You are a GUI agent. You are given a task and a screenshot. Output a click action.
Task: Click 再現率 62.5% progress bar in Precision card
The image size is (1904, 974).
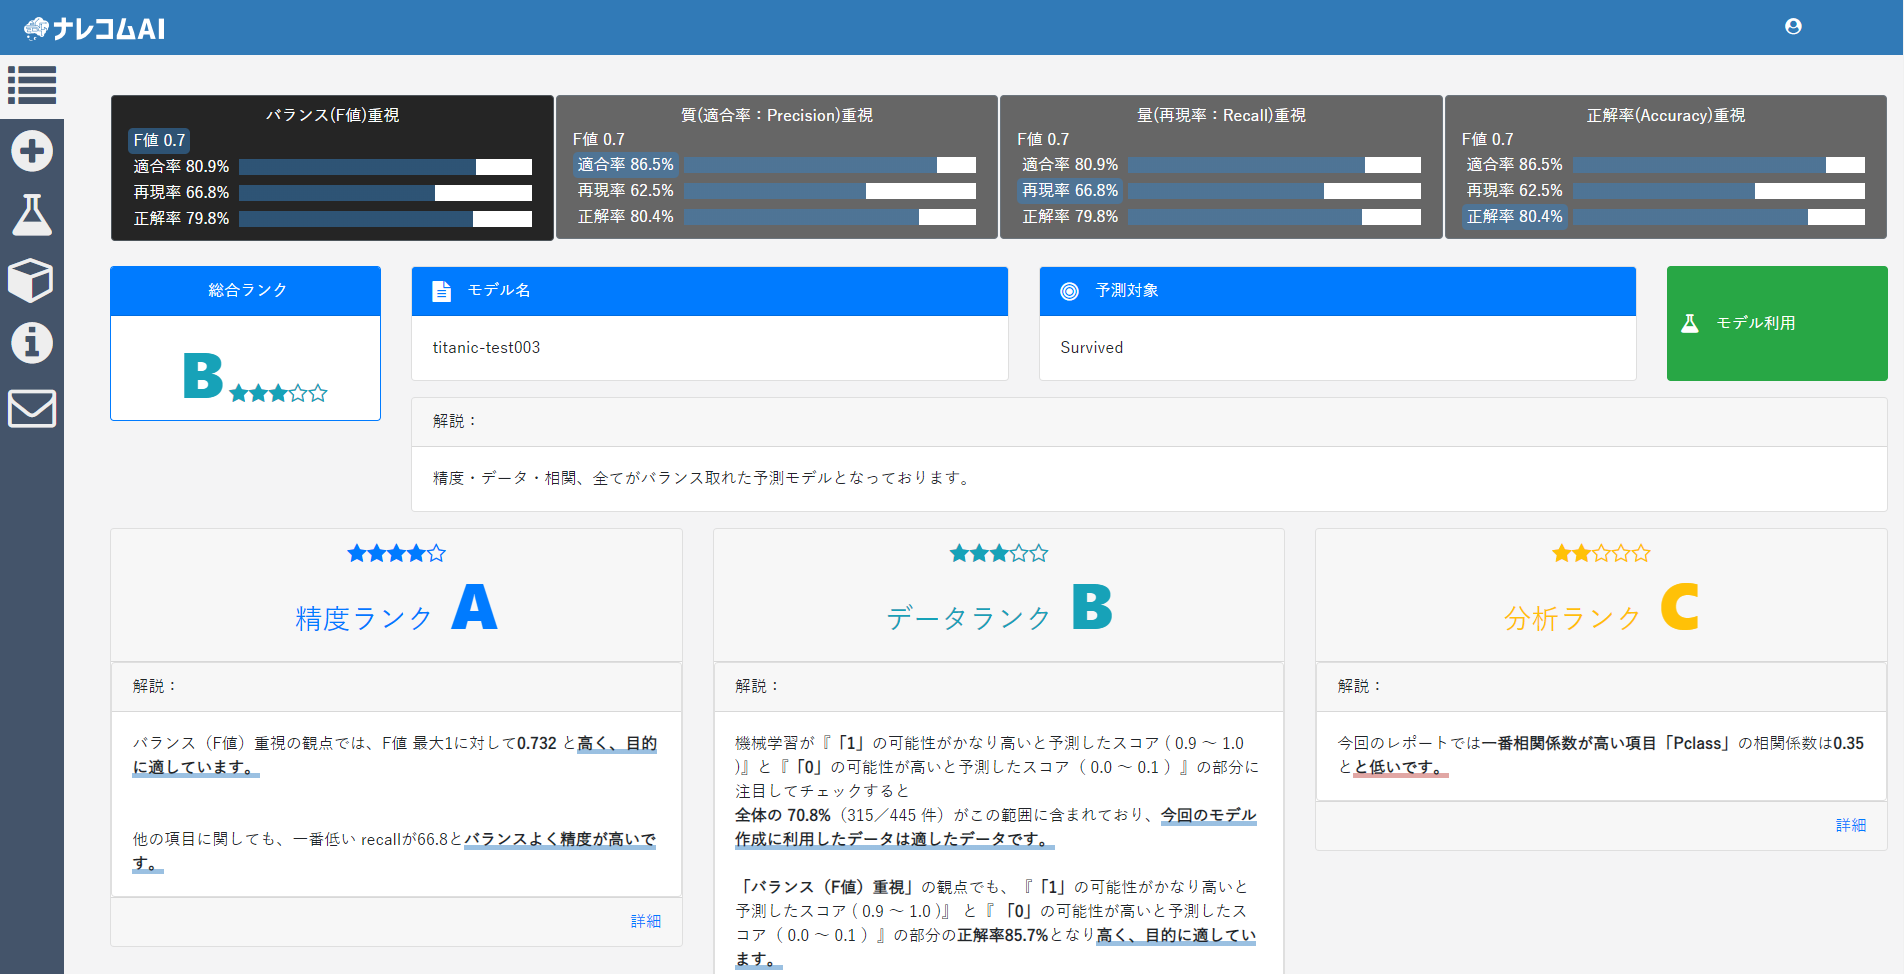(830, 191)
